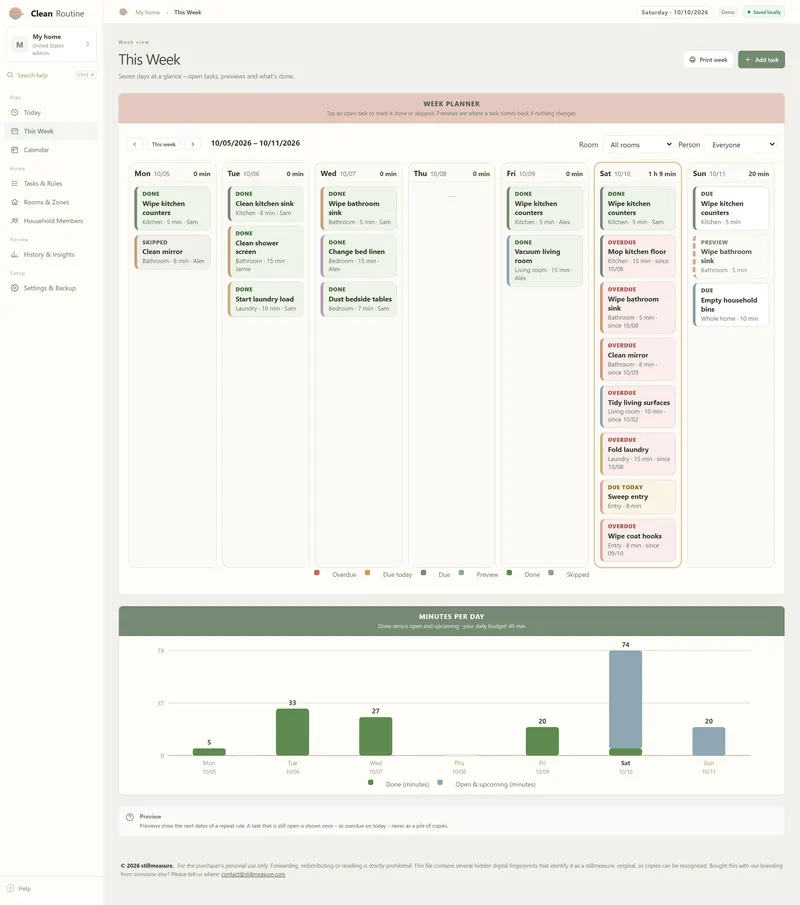Click the Open & upcoming legend swatch
The image size is (800, 905).
(440, 783)
